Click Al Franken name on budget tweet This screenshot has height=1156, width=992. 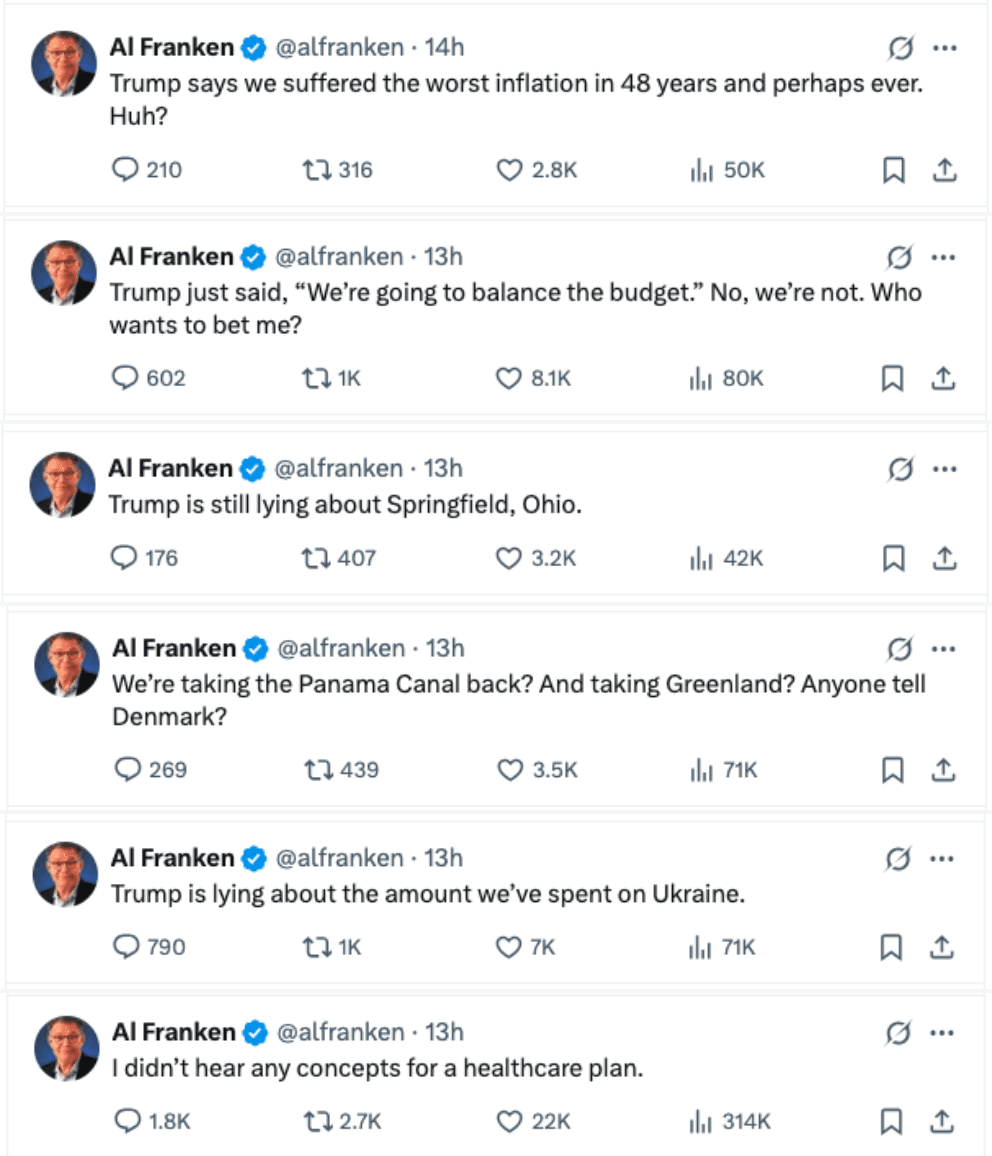171,257
